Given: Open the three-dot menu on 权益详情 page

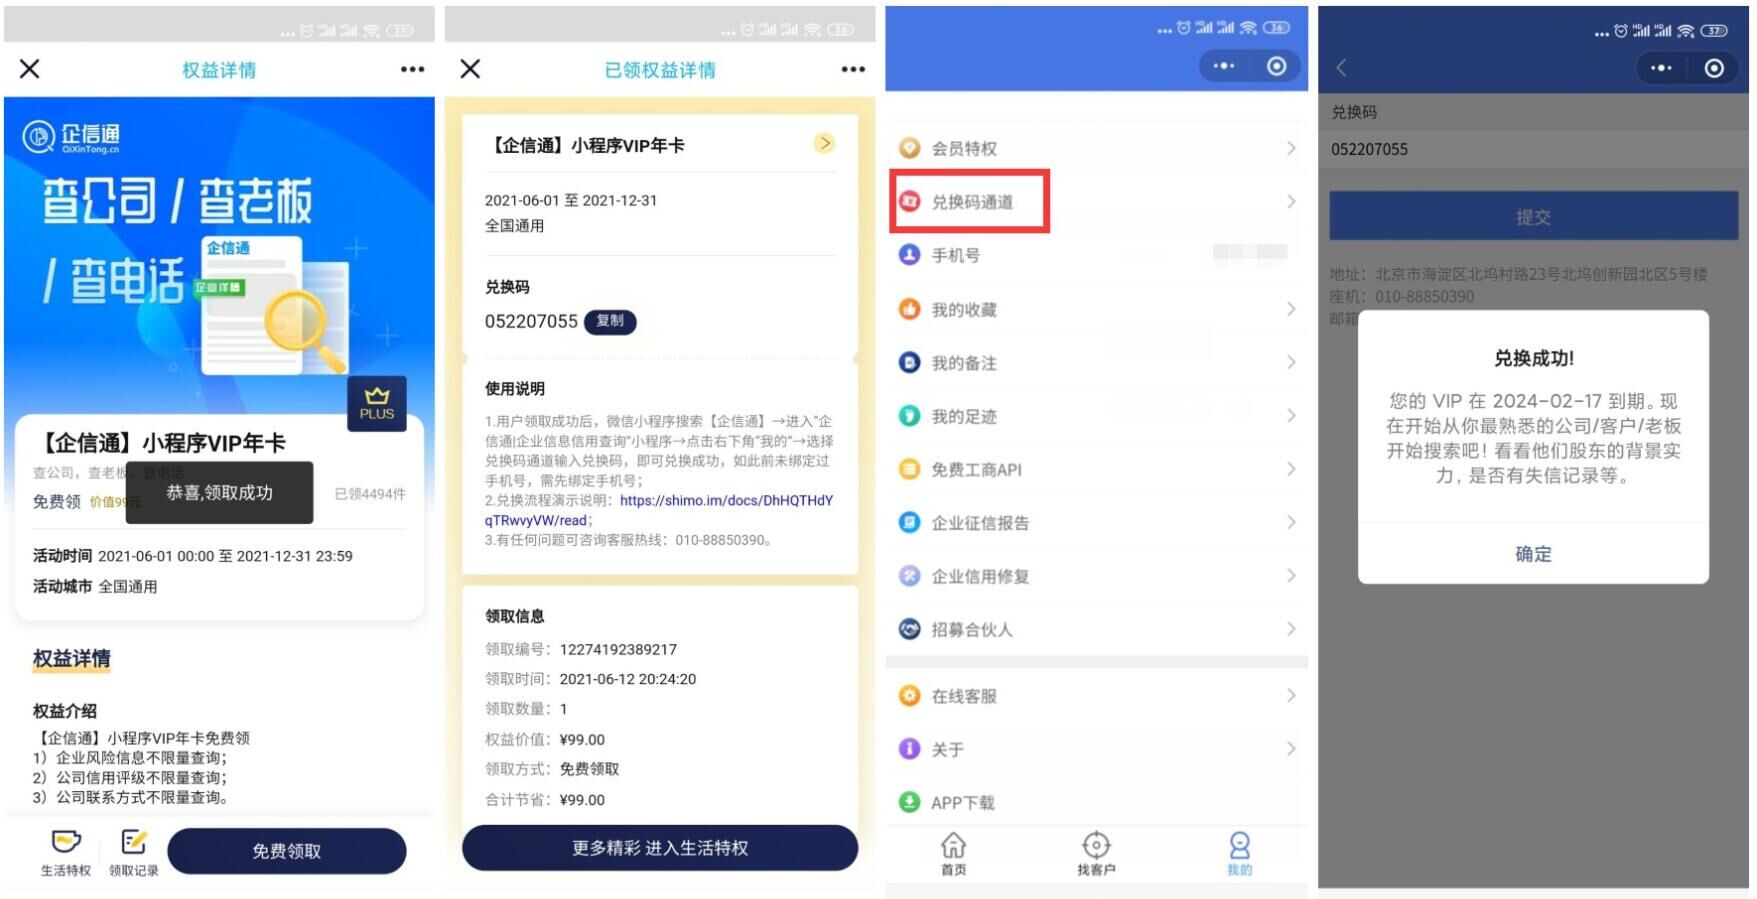Looking at the screenshot, I should point(412,69).
